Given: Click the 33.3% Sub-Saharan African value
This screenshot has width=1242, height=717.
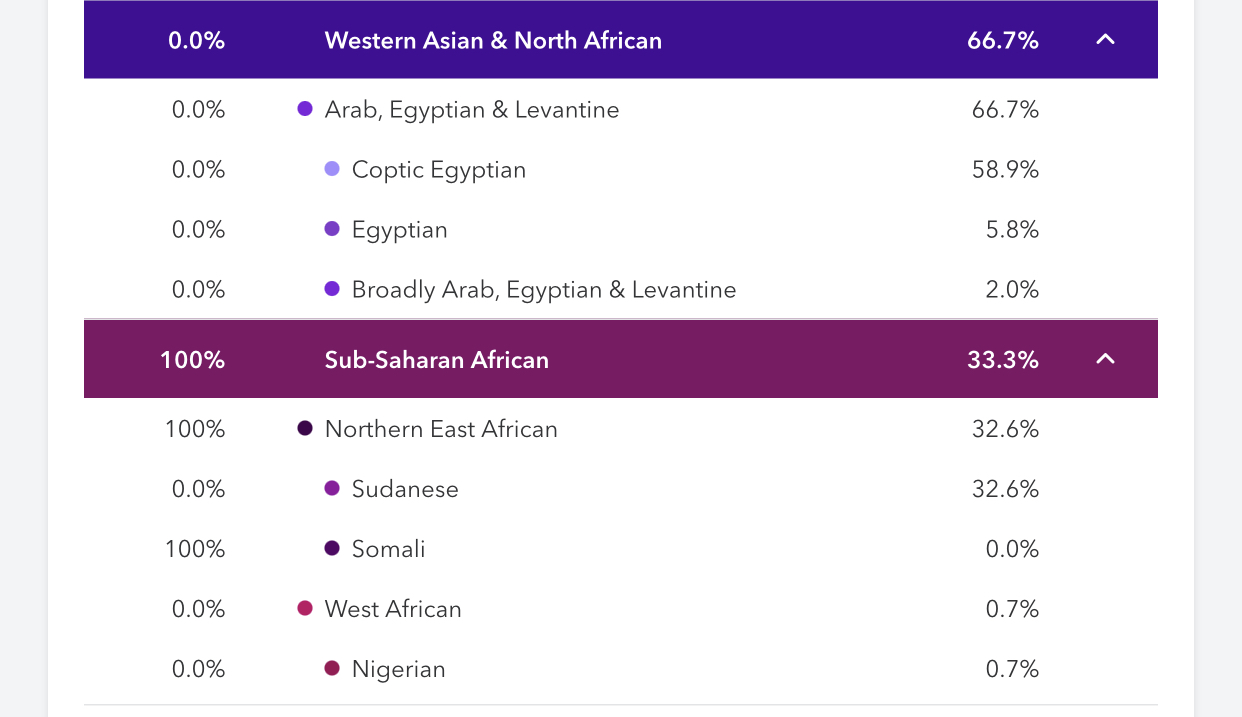Looking at the screenshot, I should [x=1002, y=360].
